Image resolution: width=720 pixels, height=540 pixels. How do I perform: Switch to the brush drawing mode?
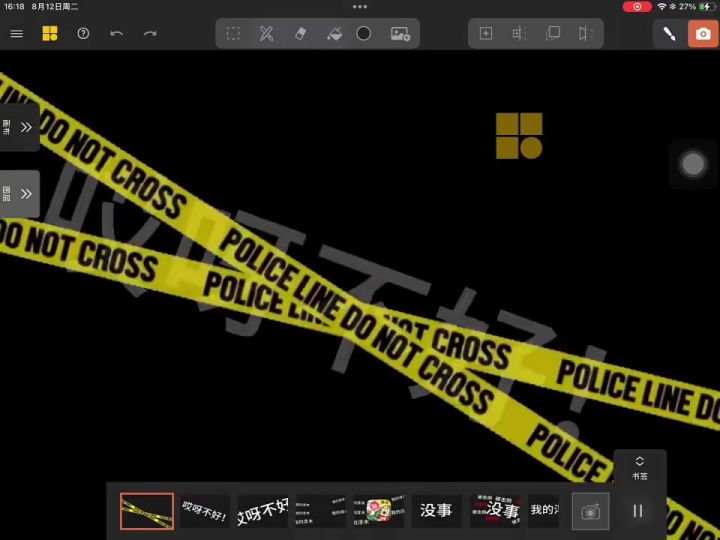[669, 34]
